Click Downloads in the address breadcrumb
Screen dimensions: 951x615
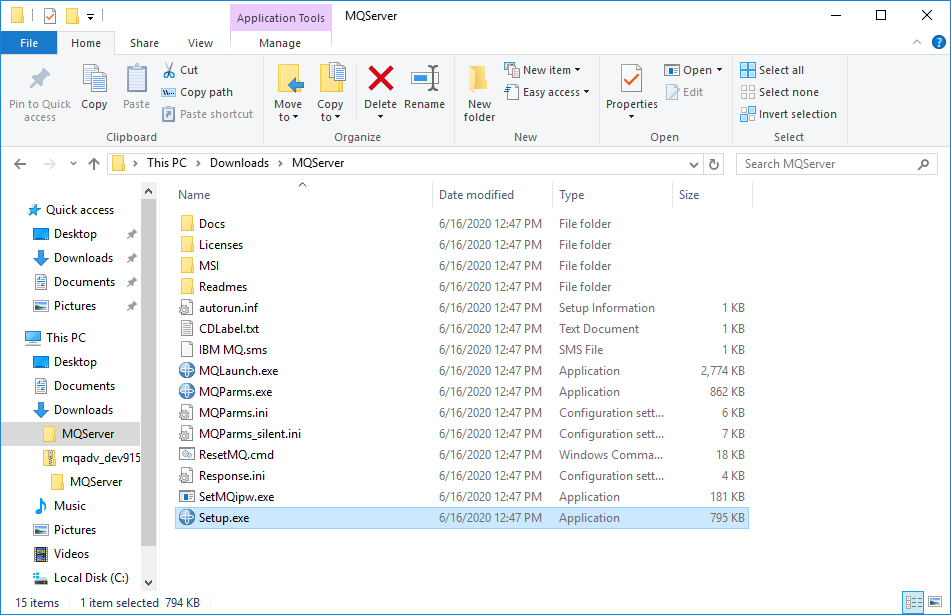click(x=240, y=163)
